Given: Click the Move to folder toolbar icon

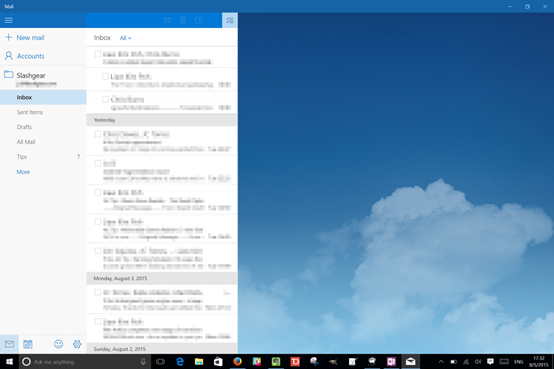Looking at the screenshot, I should tap(199, 20).
